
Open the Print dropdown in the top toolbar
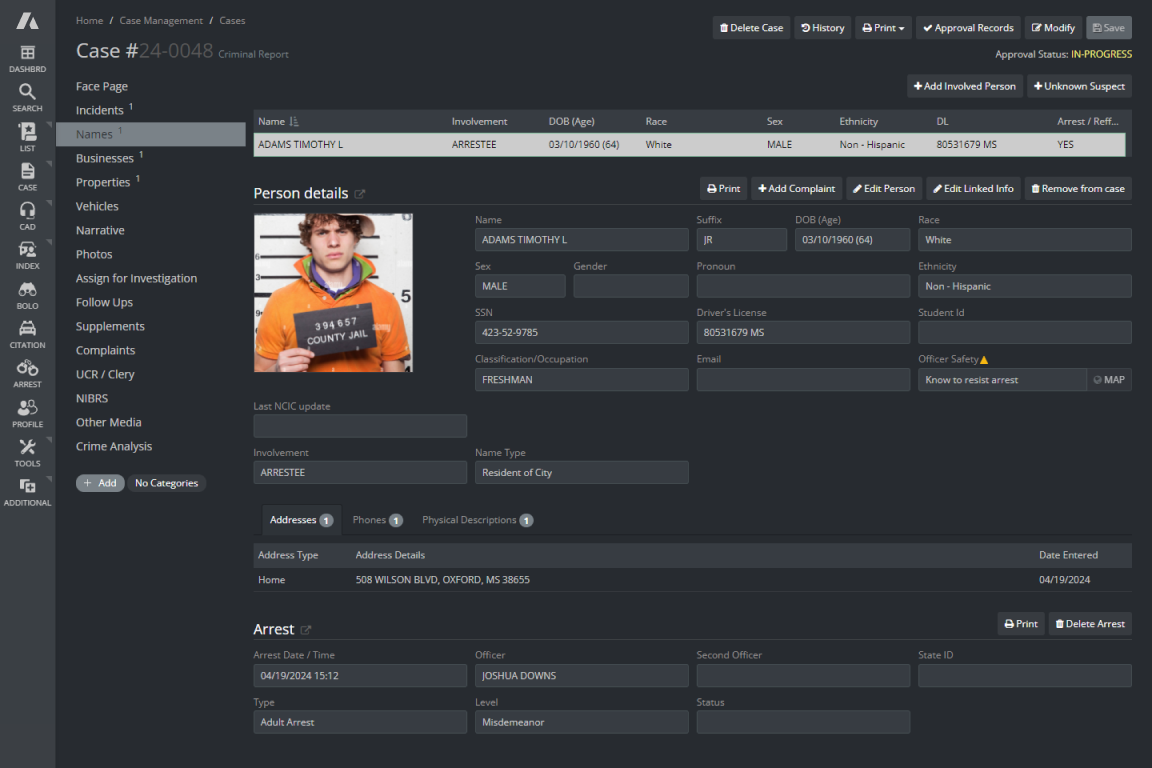(882, 27)
